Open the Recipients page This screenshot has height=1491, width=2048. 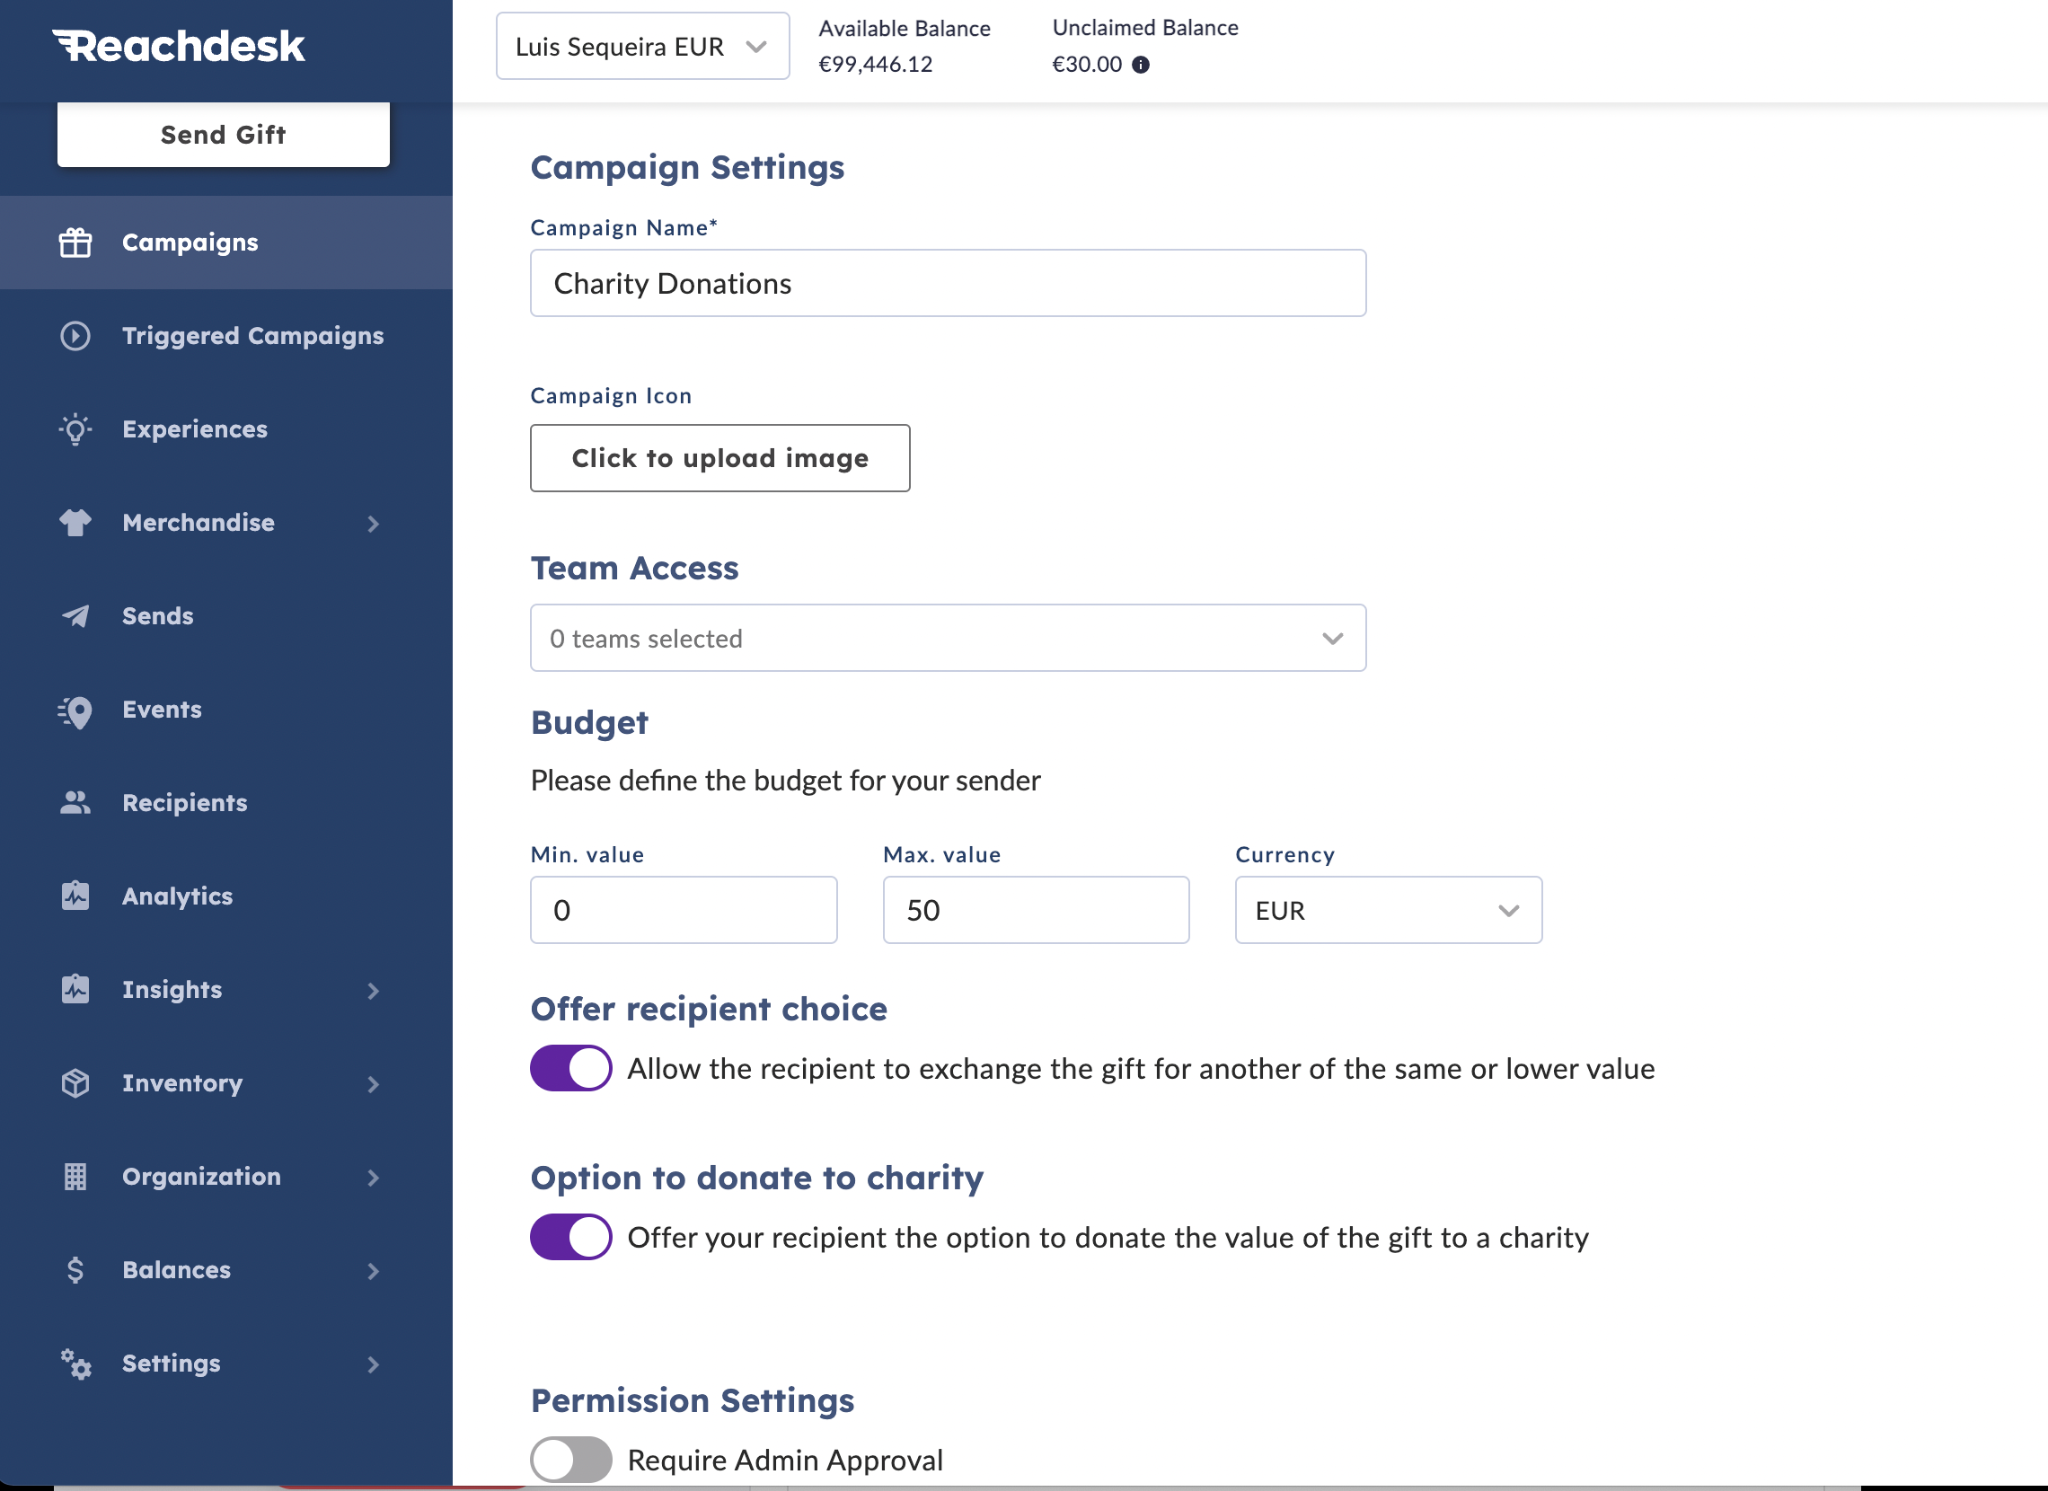226,803
